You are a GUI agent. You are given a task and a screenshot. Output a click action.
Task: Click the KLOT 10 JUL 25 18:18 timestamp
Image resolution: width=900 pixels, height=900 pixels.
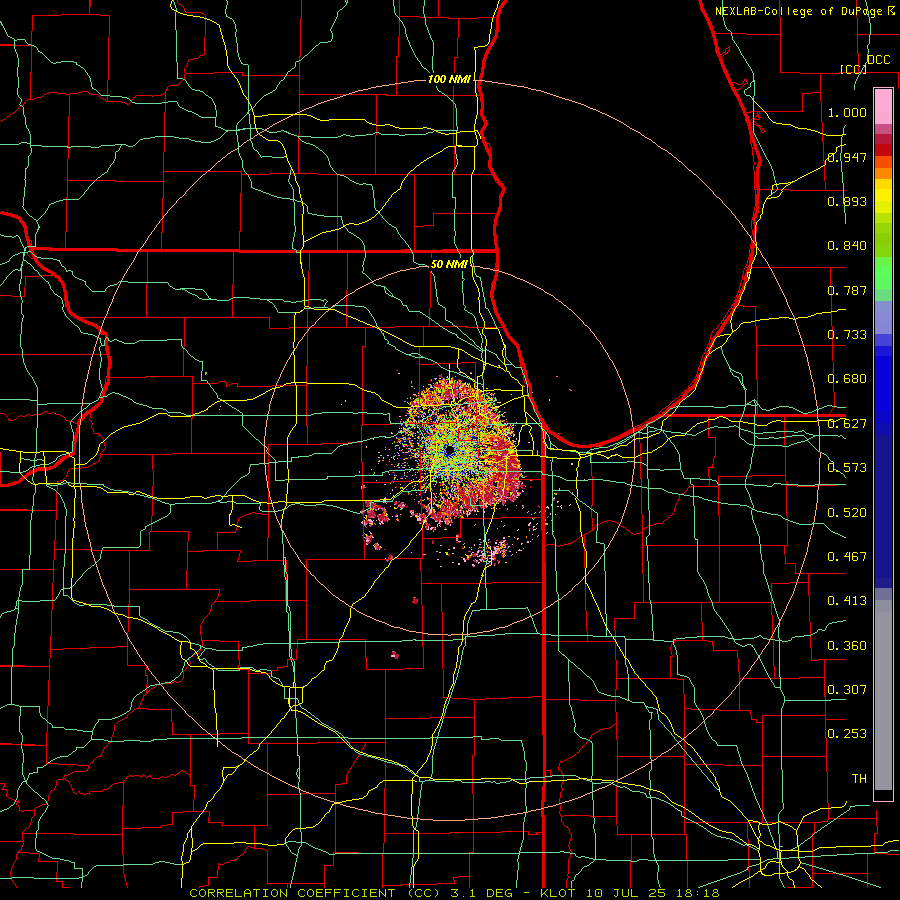click(630, 893)
